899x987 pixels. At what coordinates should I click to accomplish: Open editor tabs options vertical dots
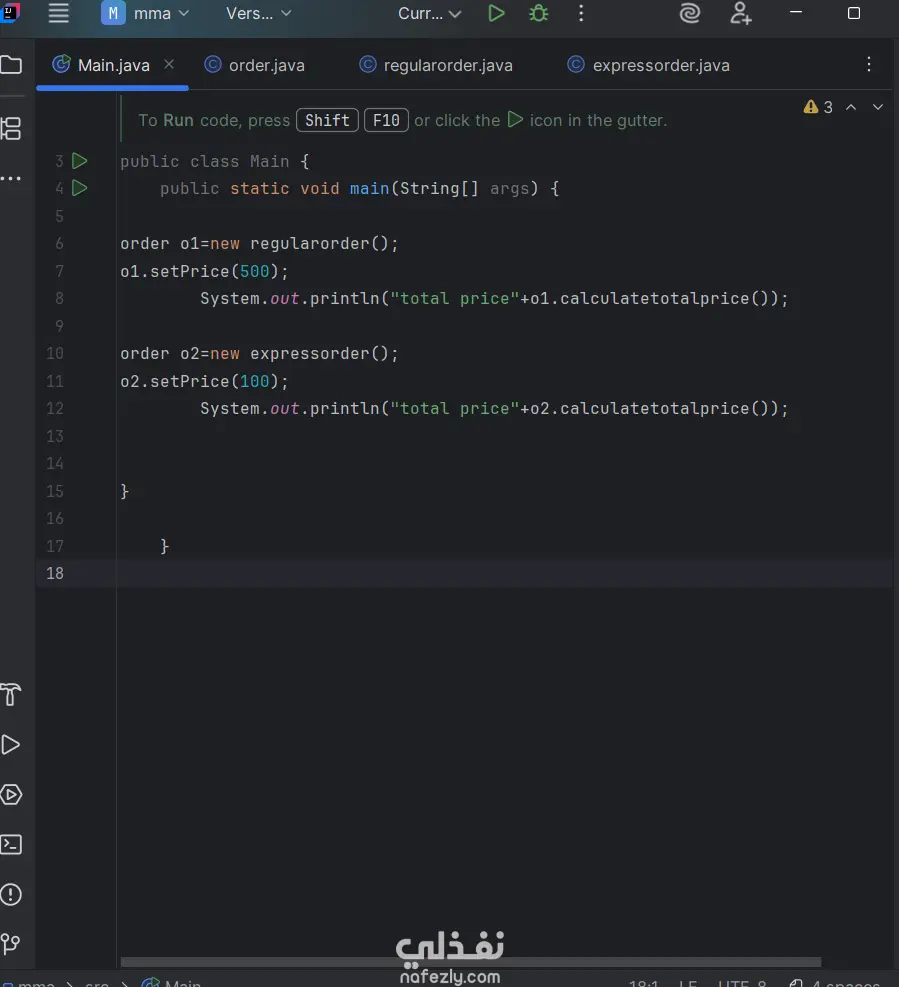coord(869,64)
